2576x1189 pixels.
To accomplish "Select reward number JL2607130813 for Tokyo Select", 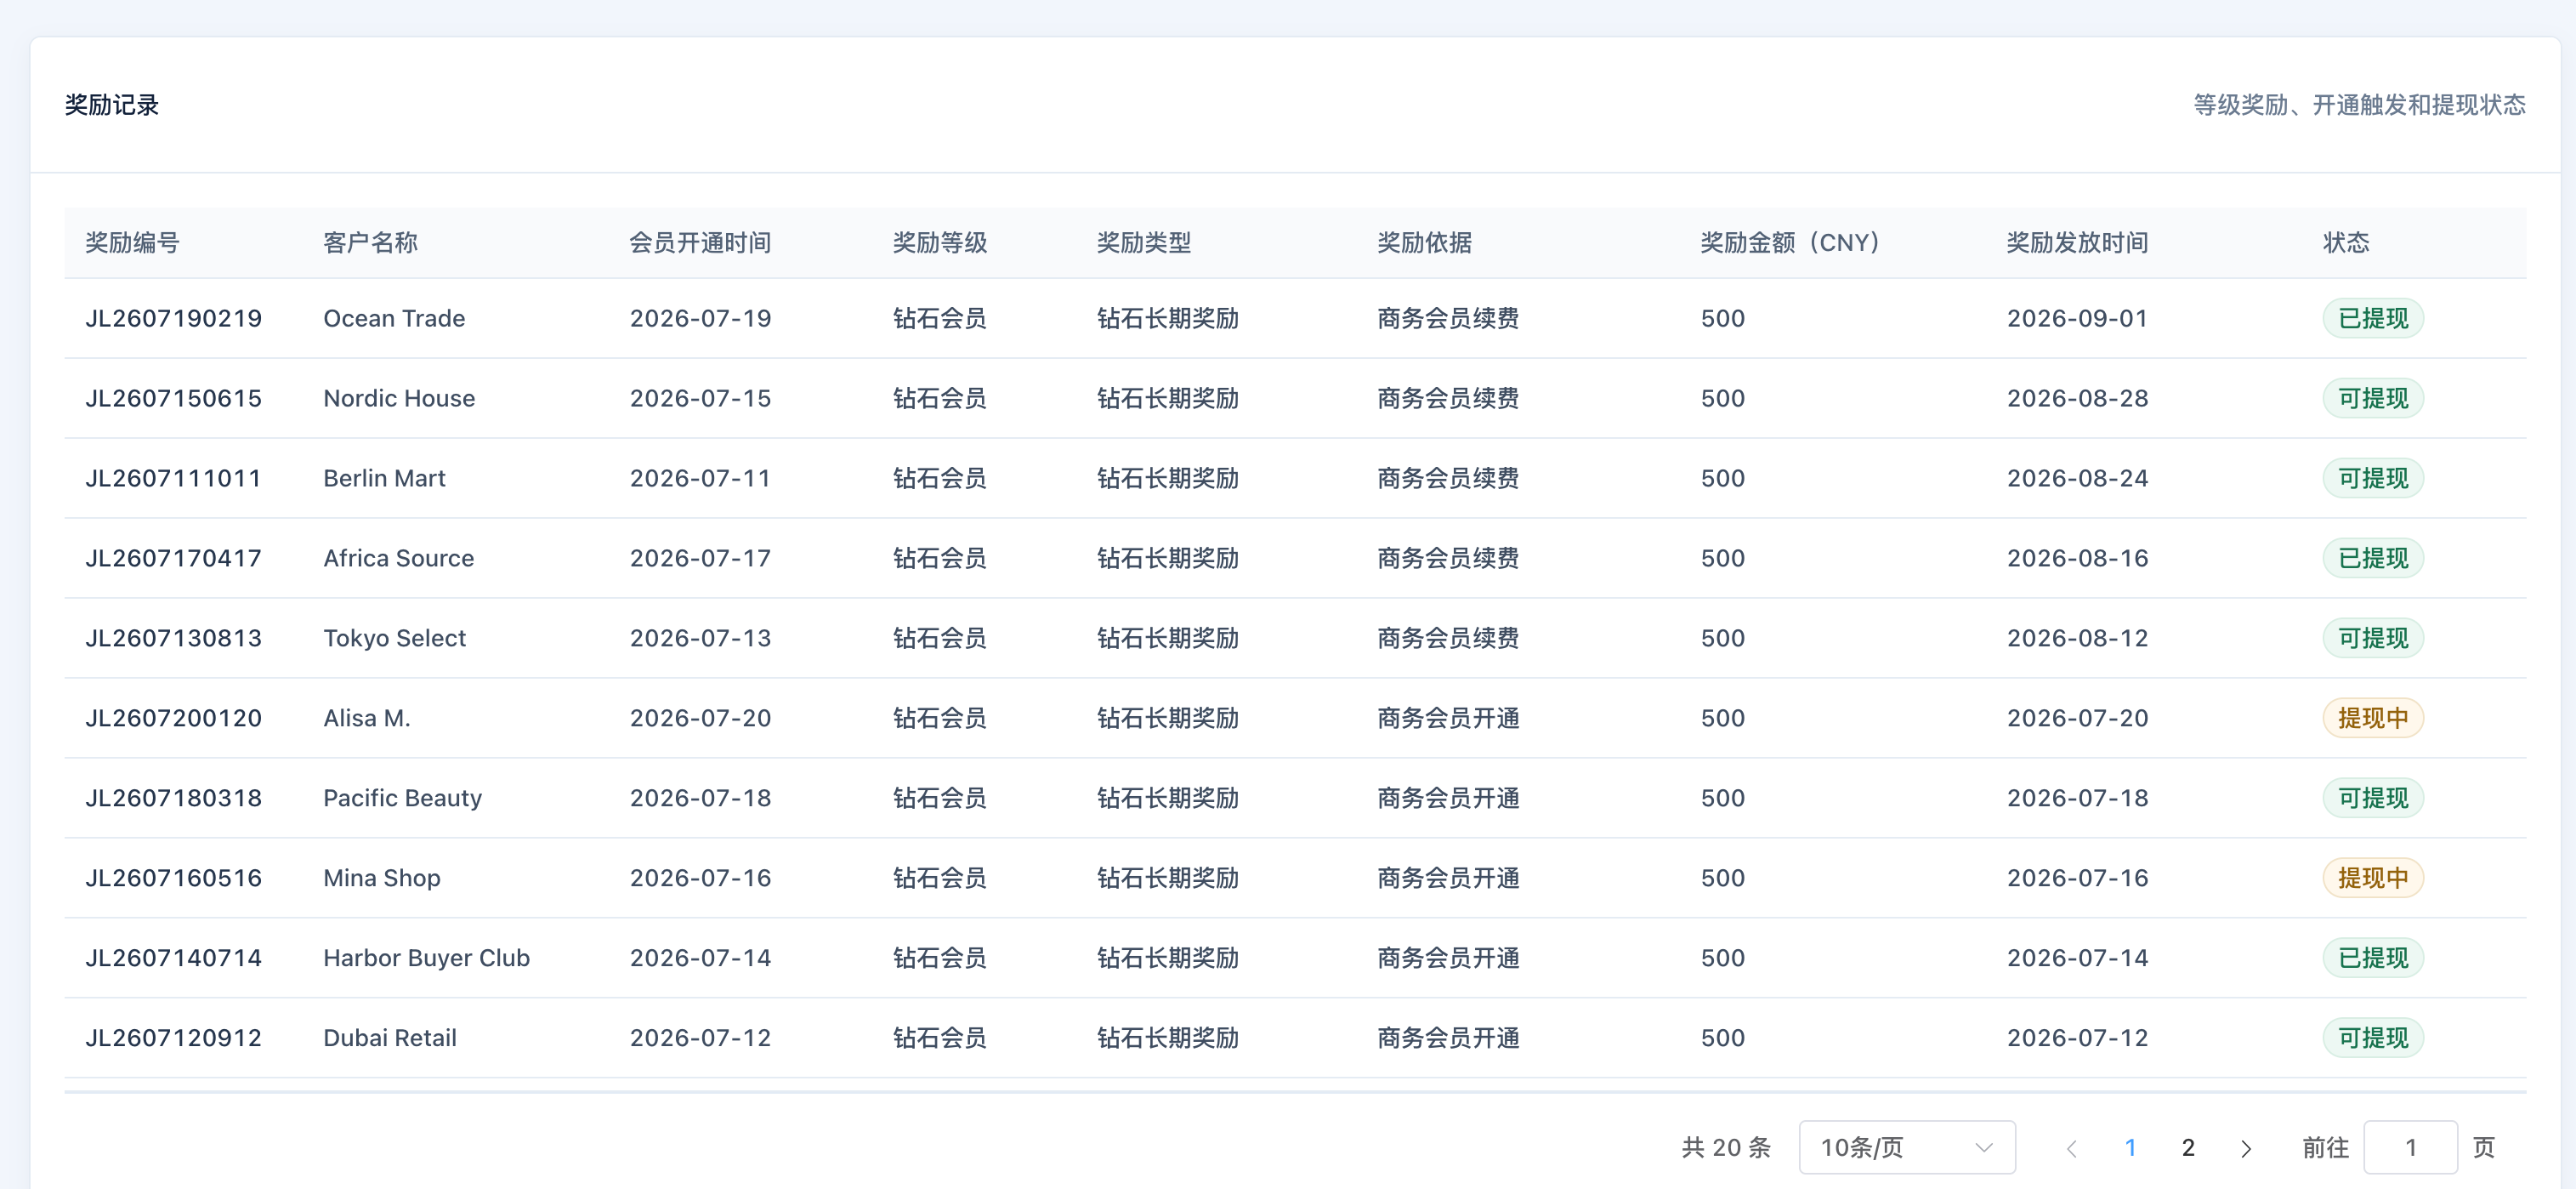I will 173,638.
